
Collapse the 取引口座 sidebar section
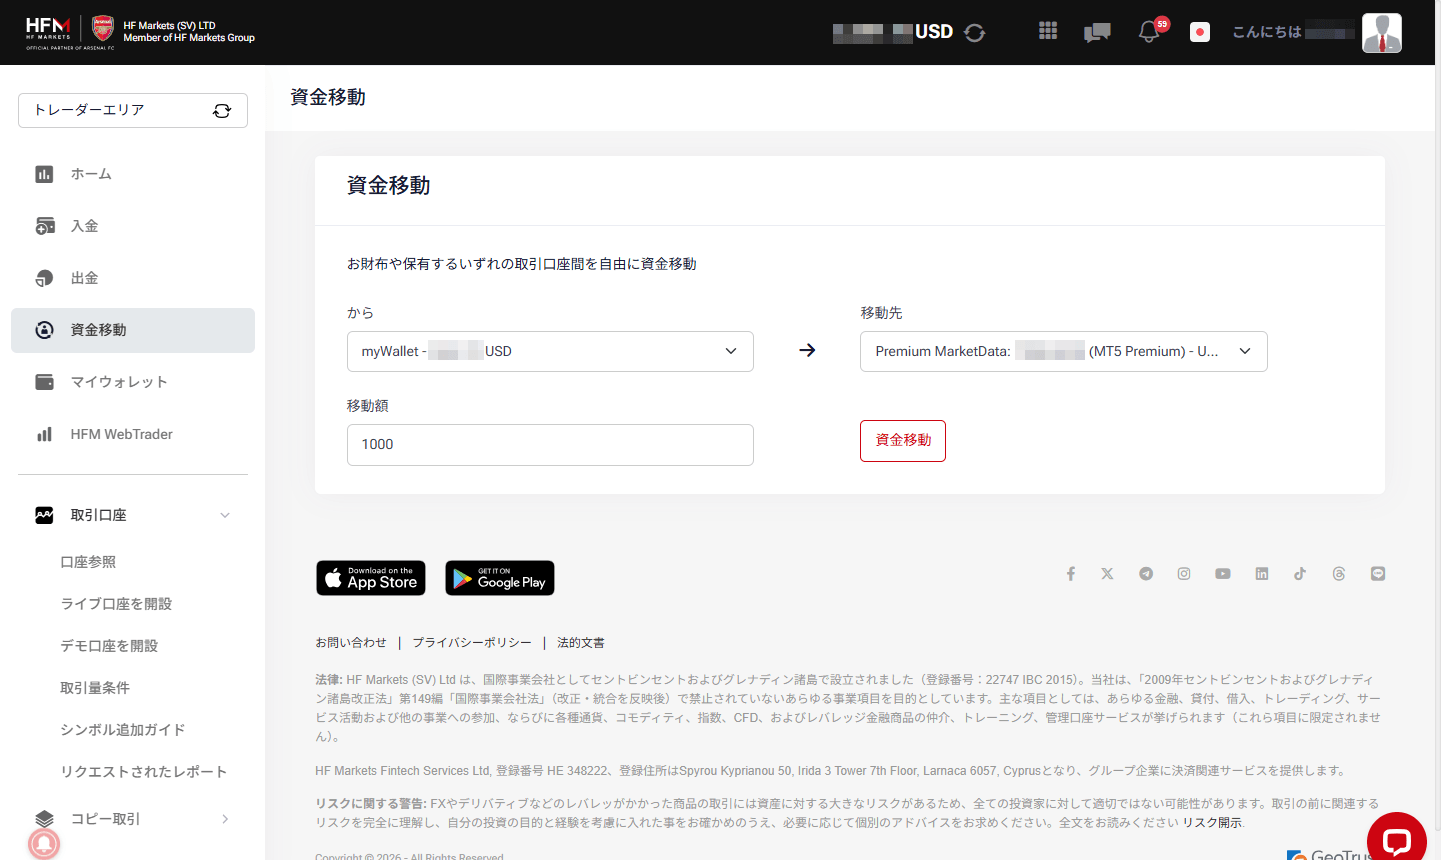225,515
